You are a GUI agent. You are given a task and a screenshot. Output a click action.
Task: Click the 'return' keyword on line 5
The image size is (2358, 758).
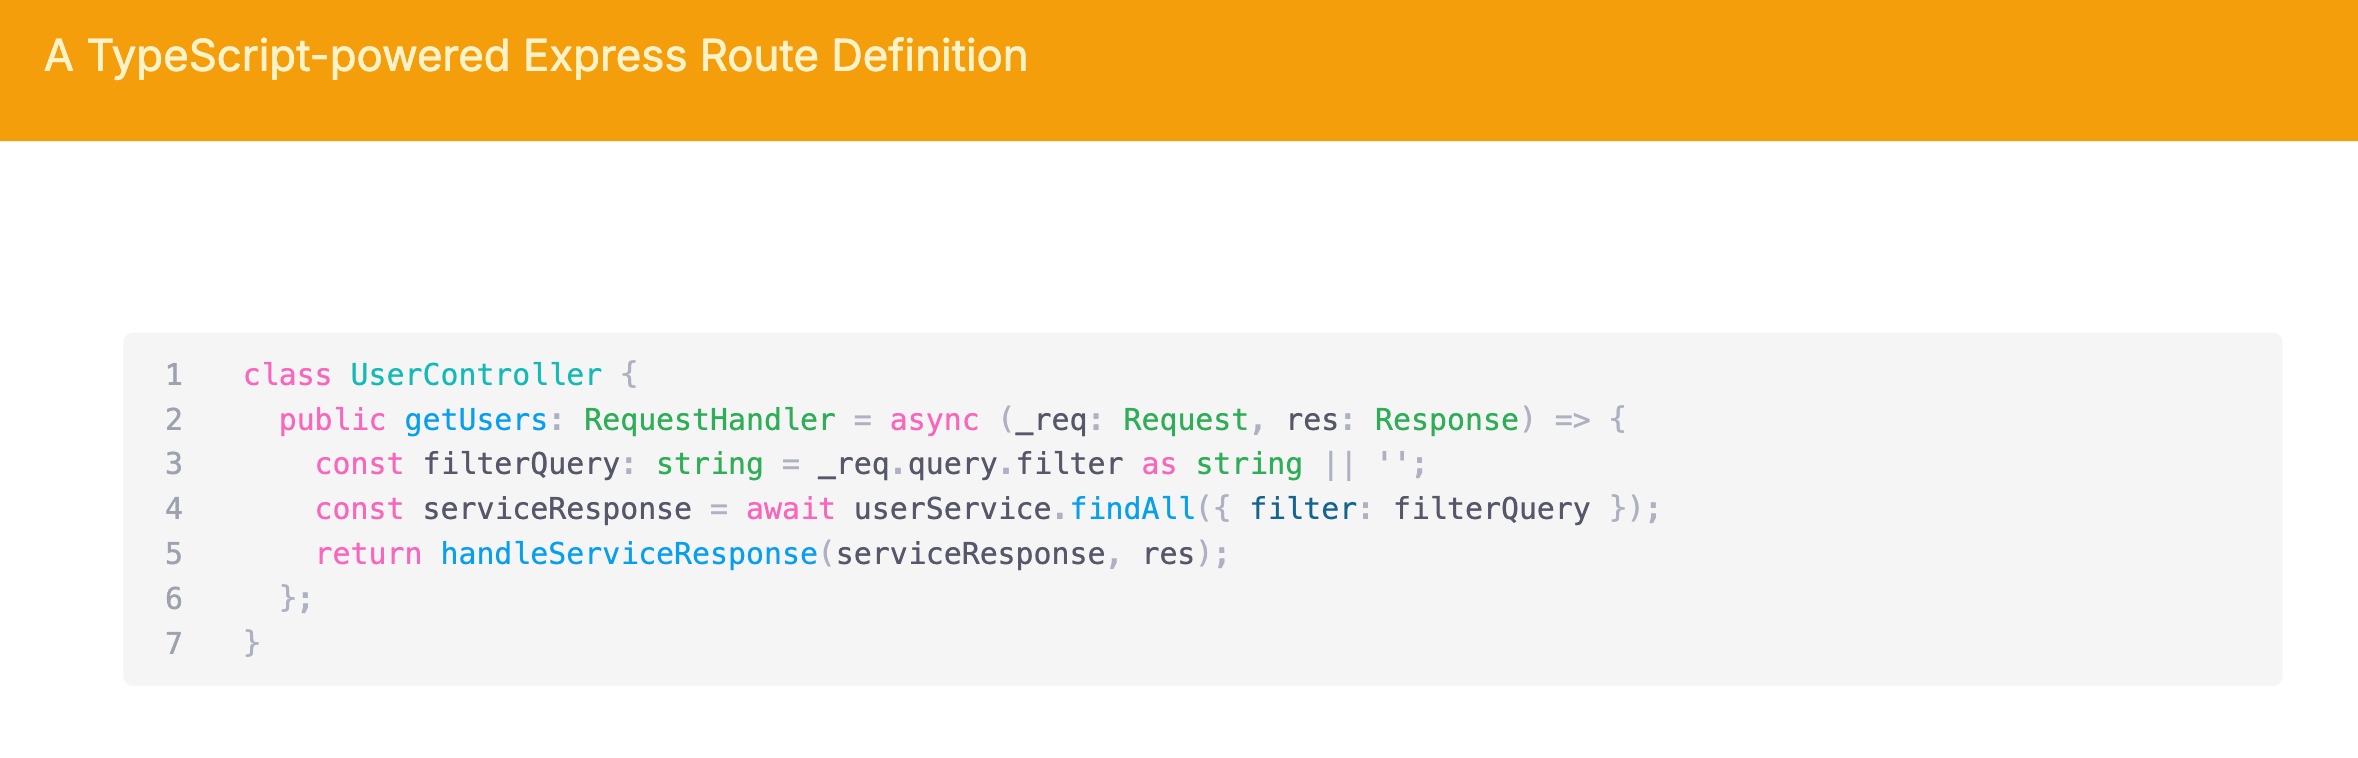click(368, 554)
